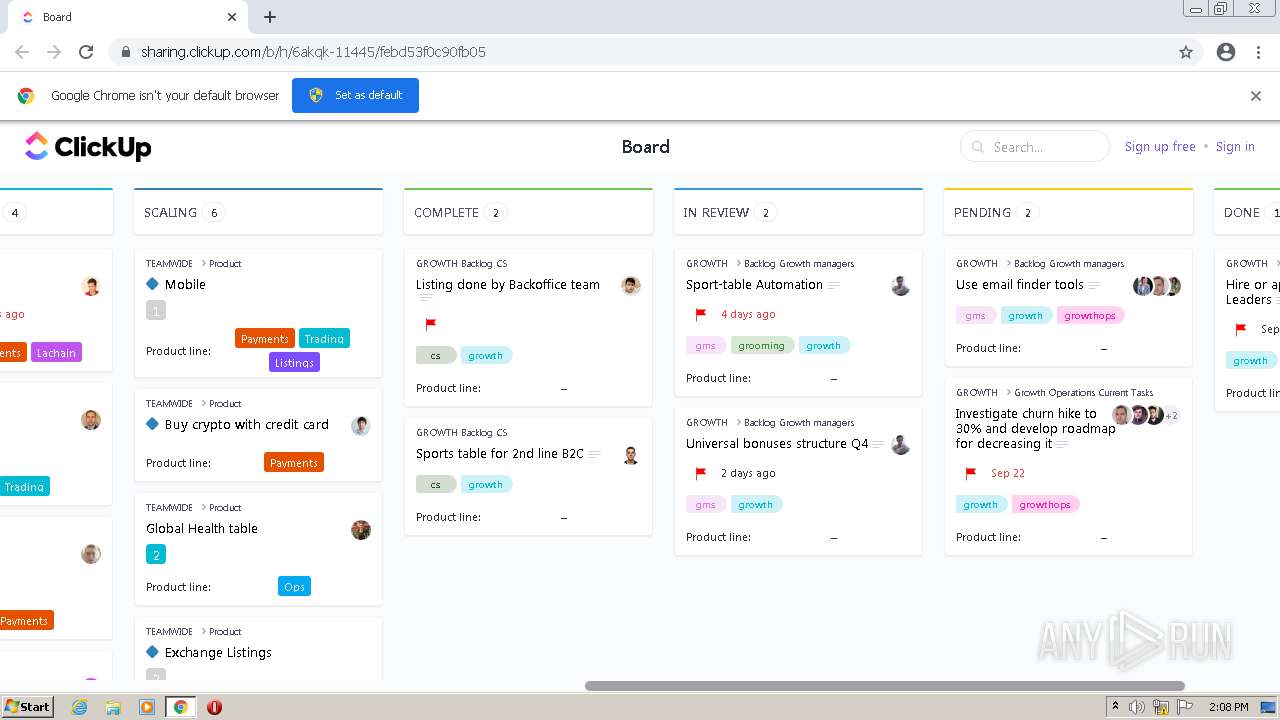Image resolution: width=1280 pixels, height=720 pixels.
Task: Open Investigate churn hike task
Action: tap(1035, 428)
